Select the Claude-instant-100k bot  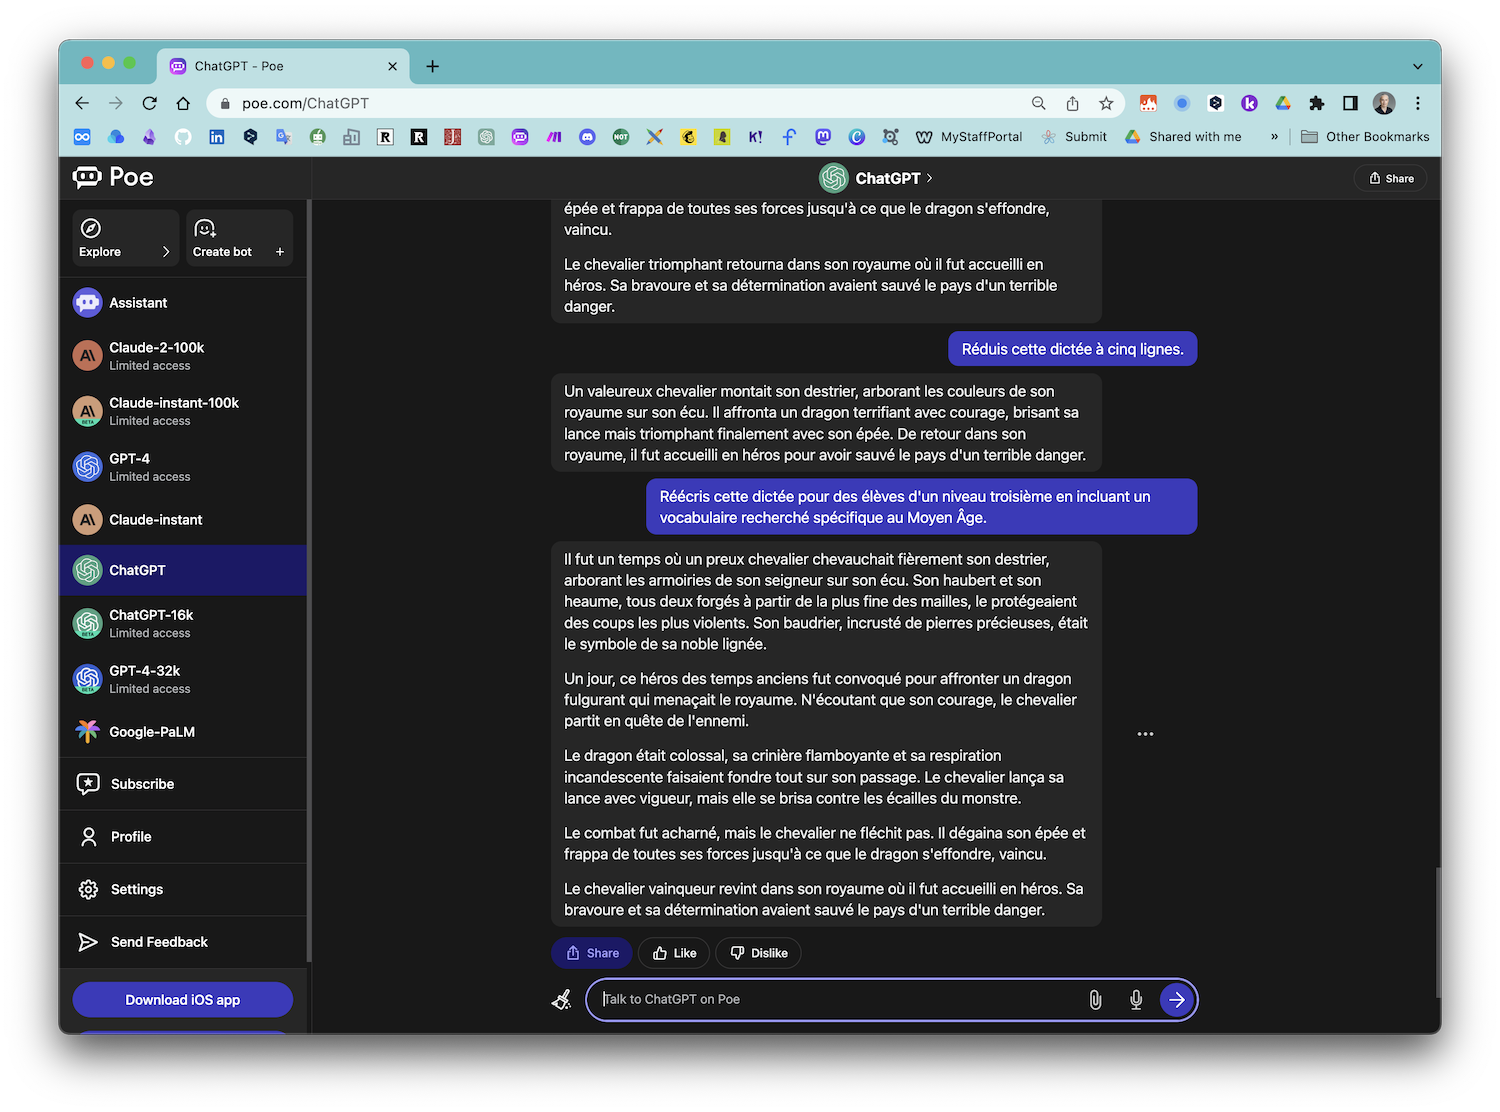pyautogui.click(x=183, y=411)
